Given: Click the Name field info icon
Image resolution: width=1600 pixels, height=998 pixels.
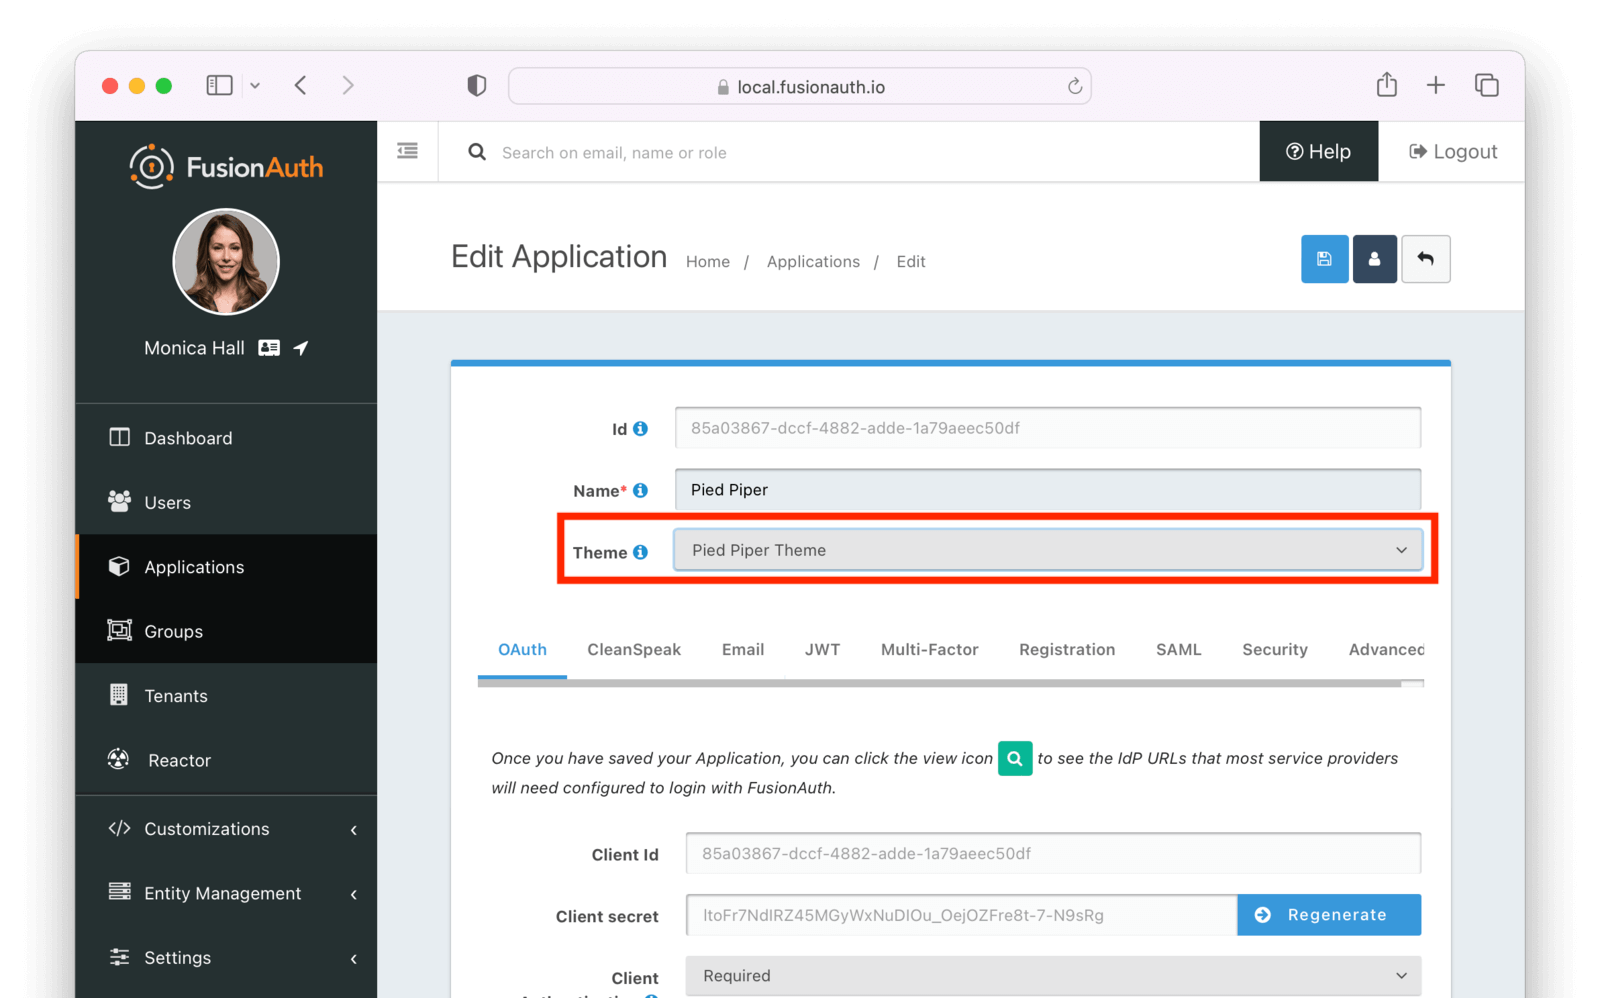Looking at the screenshot, I should 640,490.
